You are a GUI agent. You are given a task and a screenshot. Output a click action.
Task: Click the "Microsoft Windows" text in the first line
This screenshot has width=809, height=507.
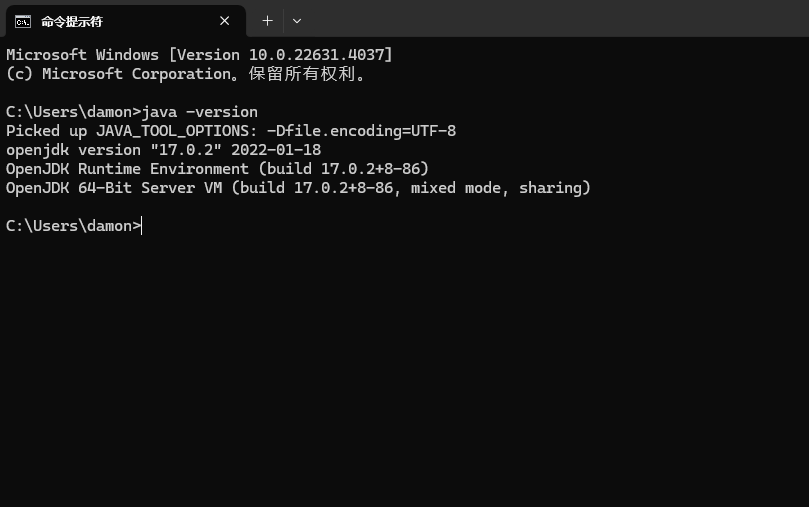coord(82,54)
